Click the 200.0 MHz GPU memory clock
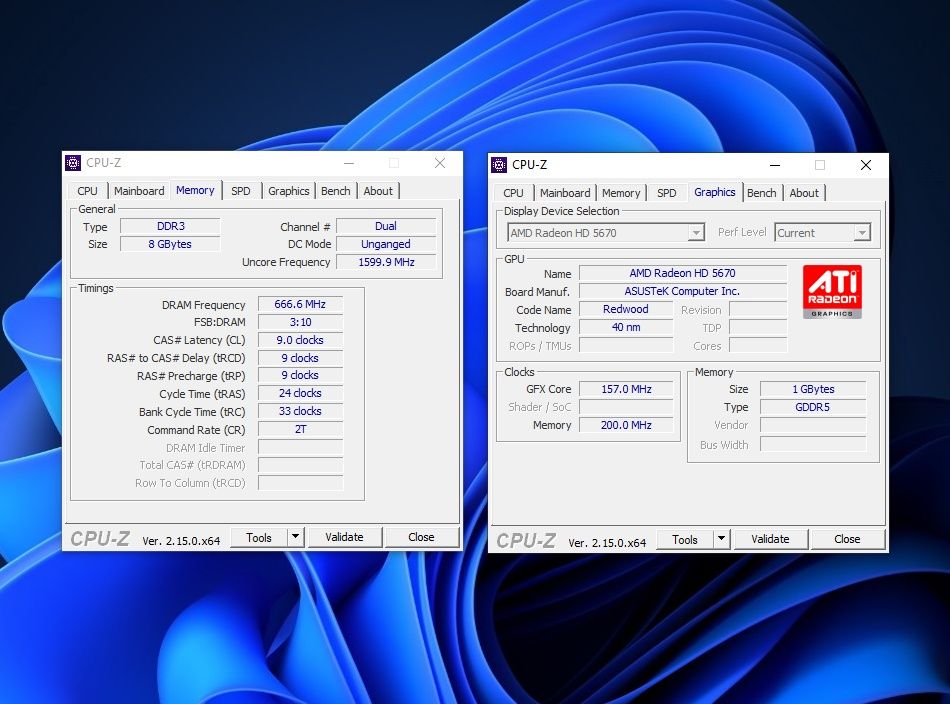This screenshot has height=704, width=950. point(626,425)
